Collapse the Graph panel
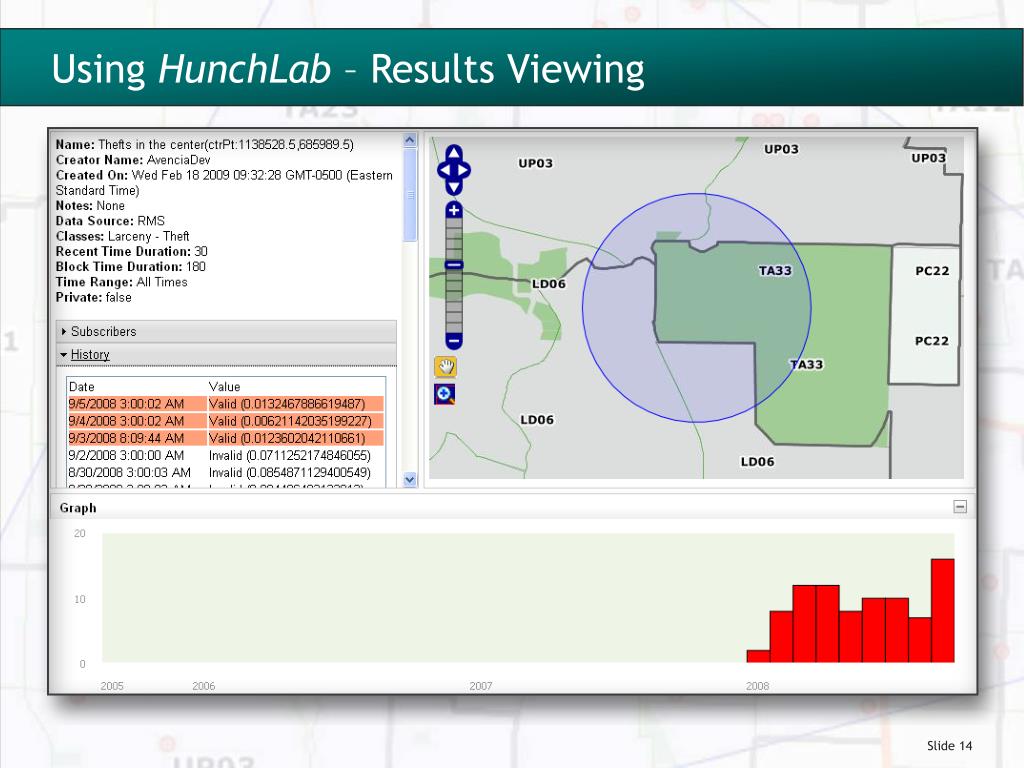Image resolution: width=1024 pixels, height=768 pixels. pos(960,507)
